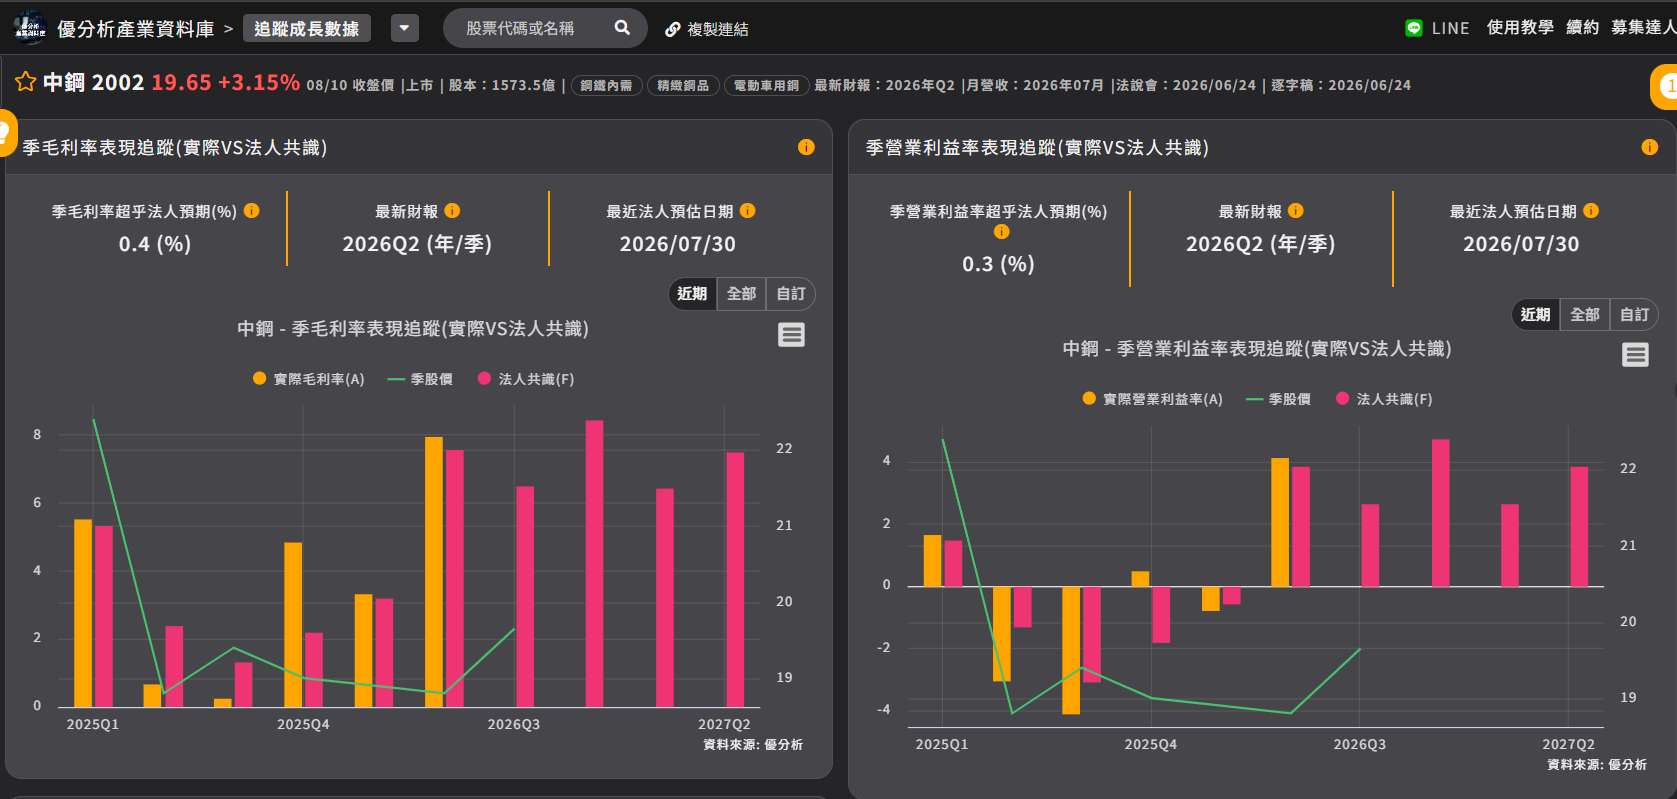Click the 2026Q3 axis label in operating margin chart

[x=1360, y=744]
